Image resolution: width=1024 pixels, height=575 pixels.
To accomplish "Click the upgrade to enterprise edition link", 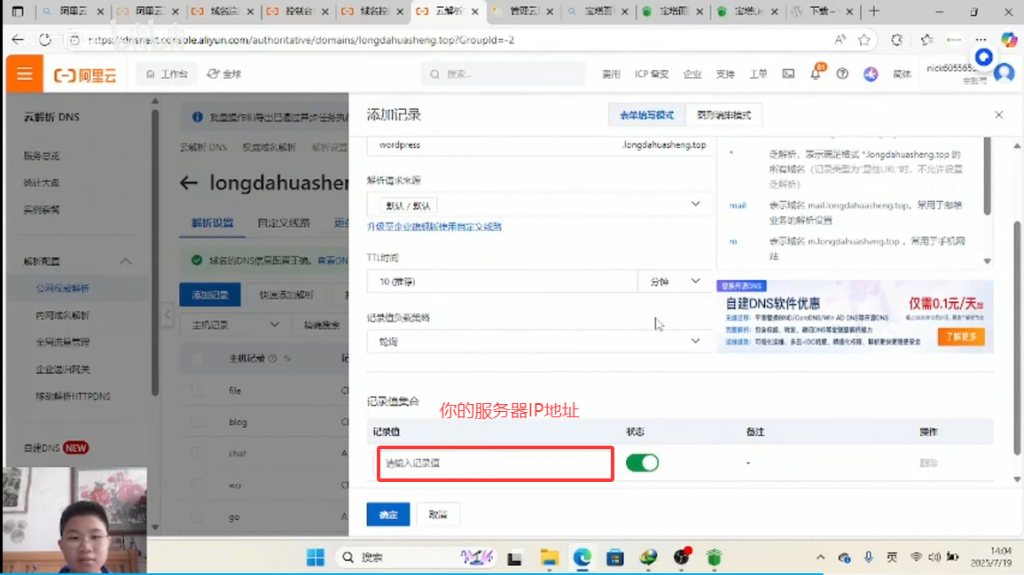I will pos(434,227).
